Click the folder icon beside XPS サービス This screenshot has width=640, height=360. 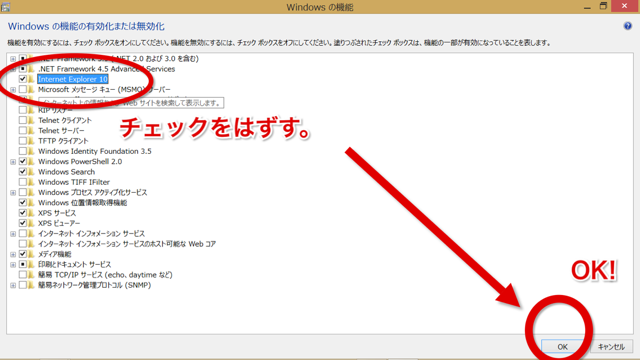(31, 213)
